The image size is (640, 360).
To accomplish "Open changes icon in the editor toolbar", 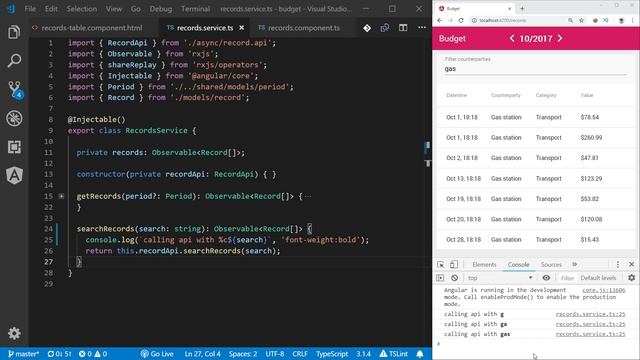I will click(x=384, y=28).
